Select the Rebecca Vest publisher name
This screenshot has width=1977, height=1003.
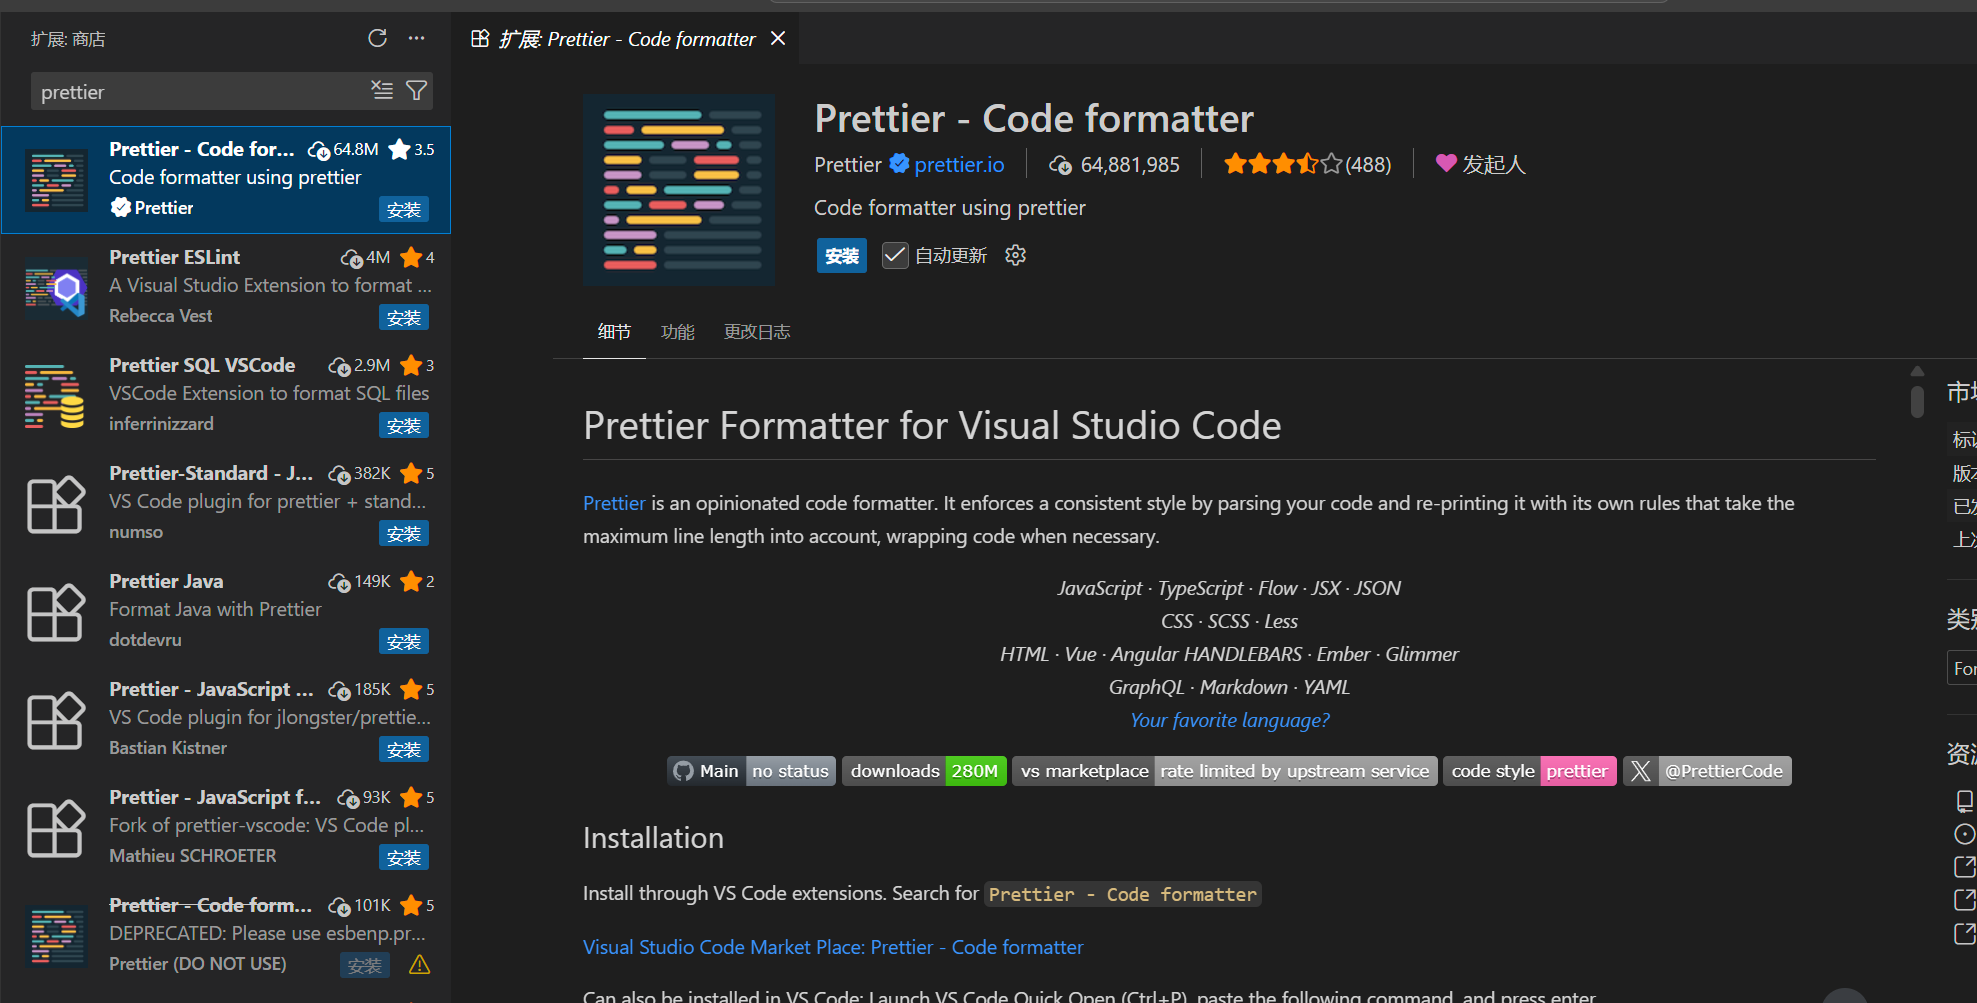(160, 316)
